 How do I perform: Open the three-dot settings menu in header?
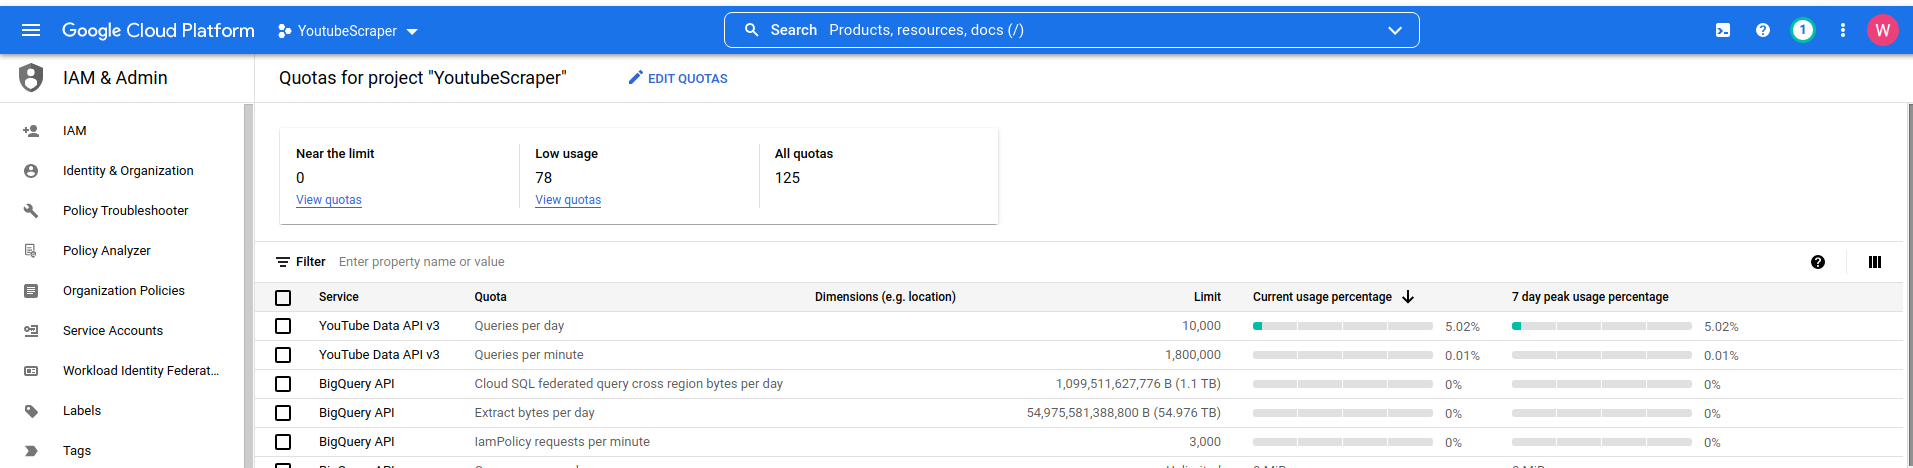point(1842,30)
